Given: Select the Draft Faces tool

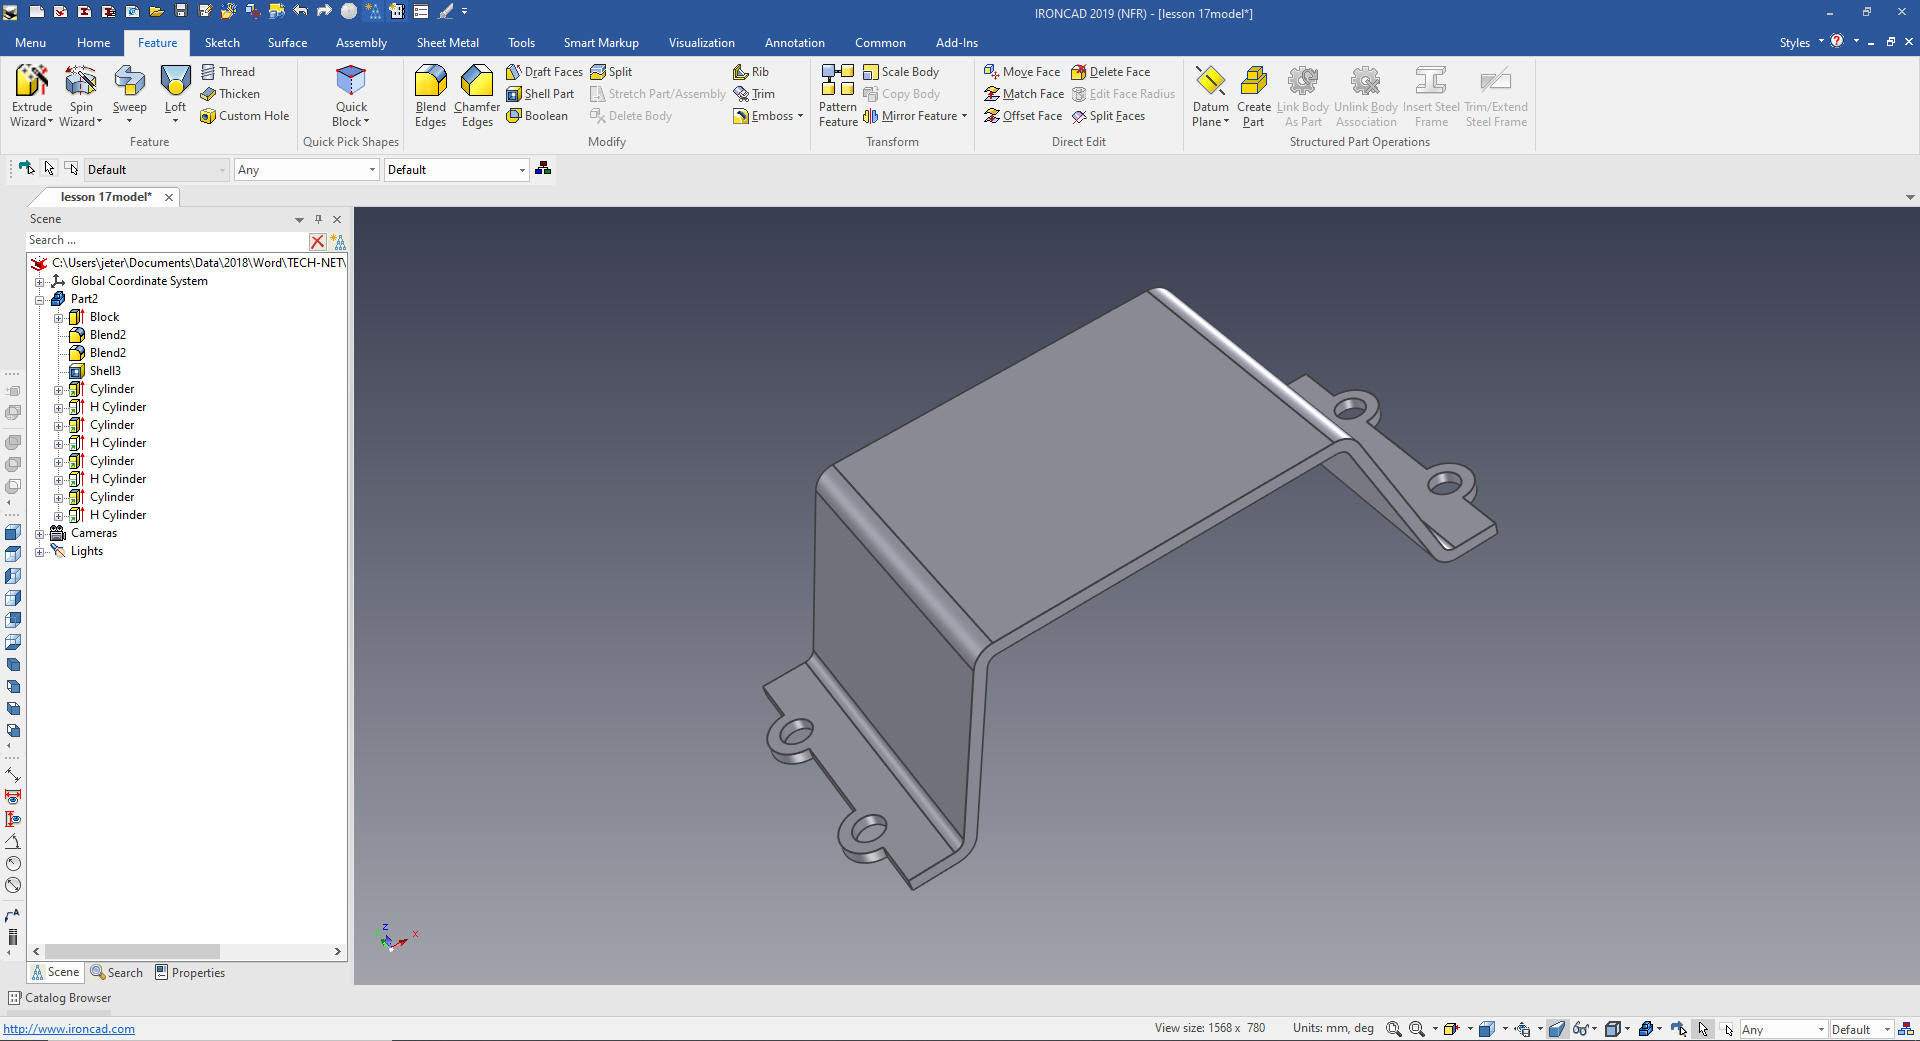Looking at the screenshot, I should [544, 72].
